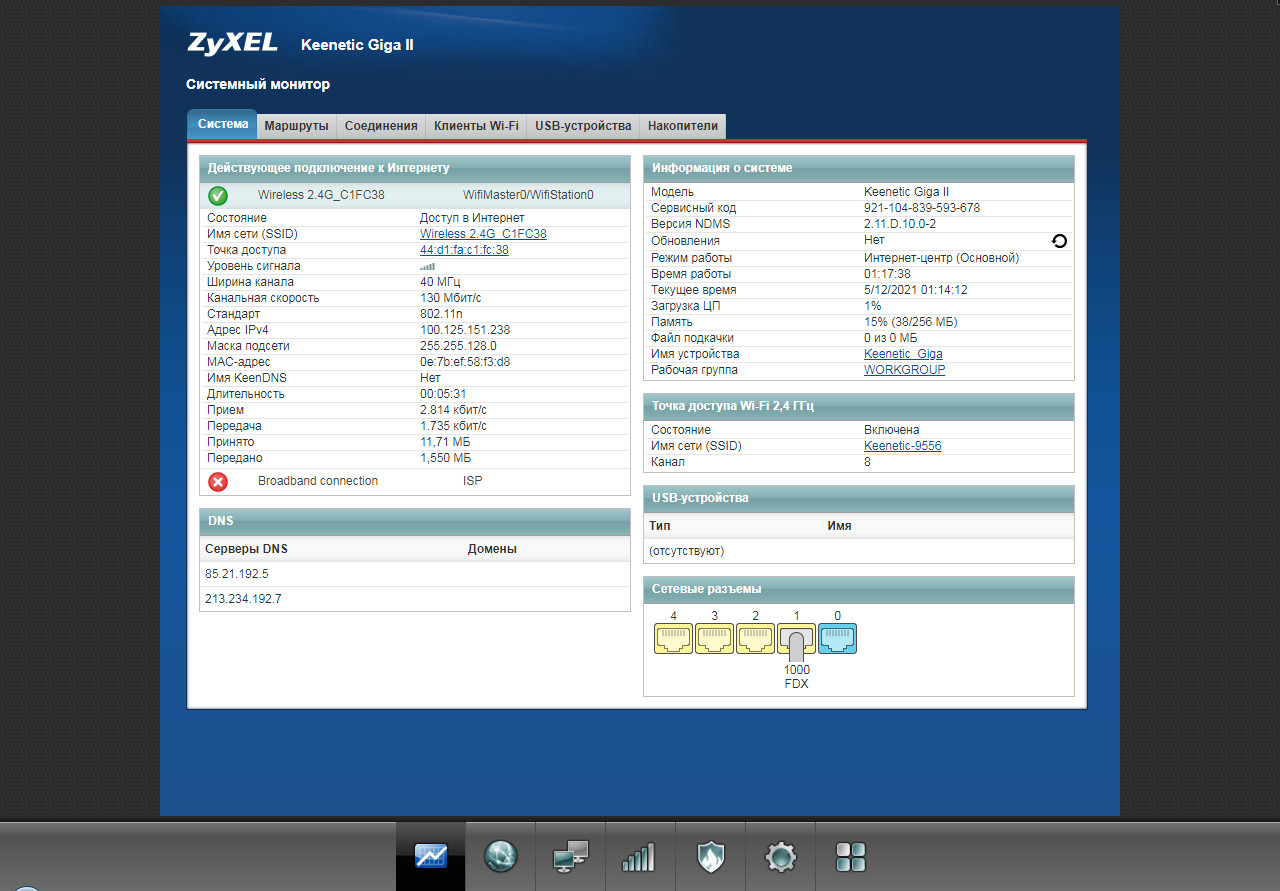
Task: Click the CPU load value 1%
Action: pyautogui.click(x=873, y=306)
